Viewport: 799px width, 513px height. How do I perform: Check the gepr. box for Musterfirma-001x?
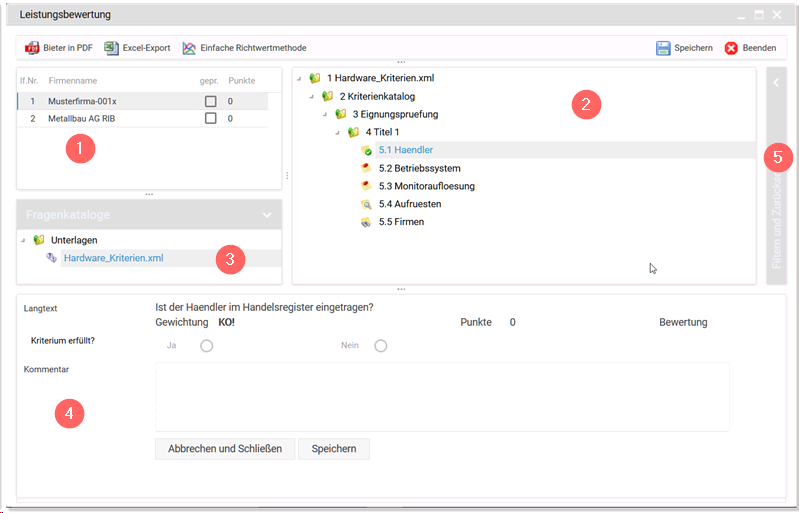(x=210, y=101)
